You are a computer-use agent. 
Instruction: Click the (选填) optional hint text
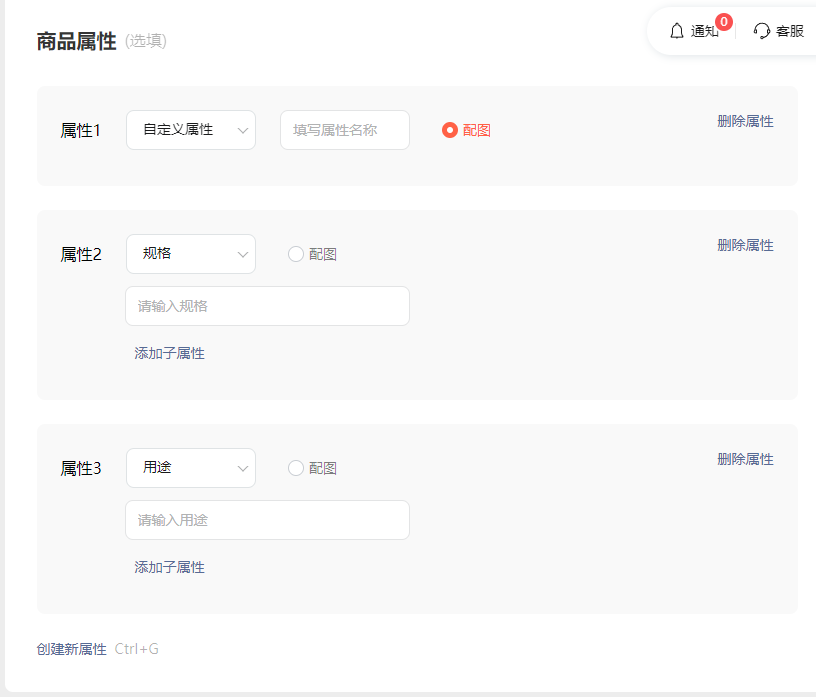146,41
